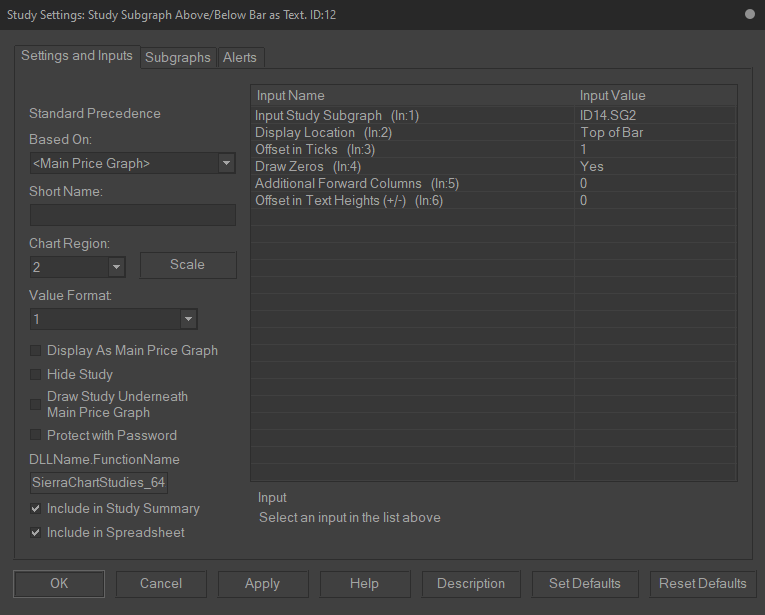Open the study Description
Screen dimensions: 765x615
click(471, 584)
